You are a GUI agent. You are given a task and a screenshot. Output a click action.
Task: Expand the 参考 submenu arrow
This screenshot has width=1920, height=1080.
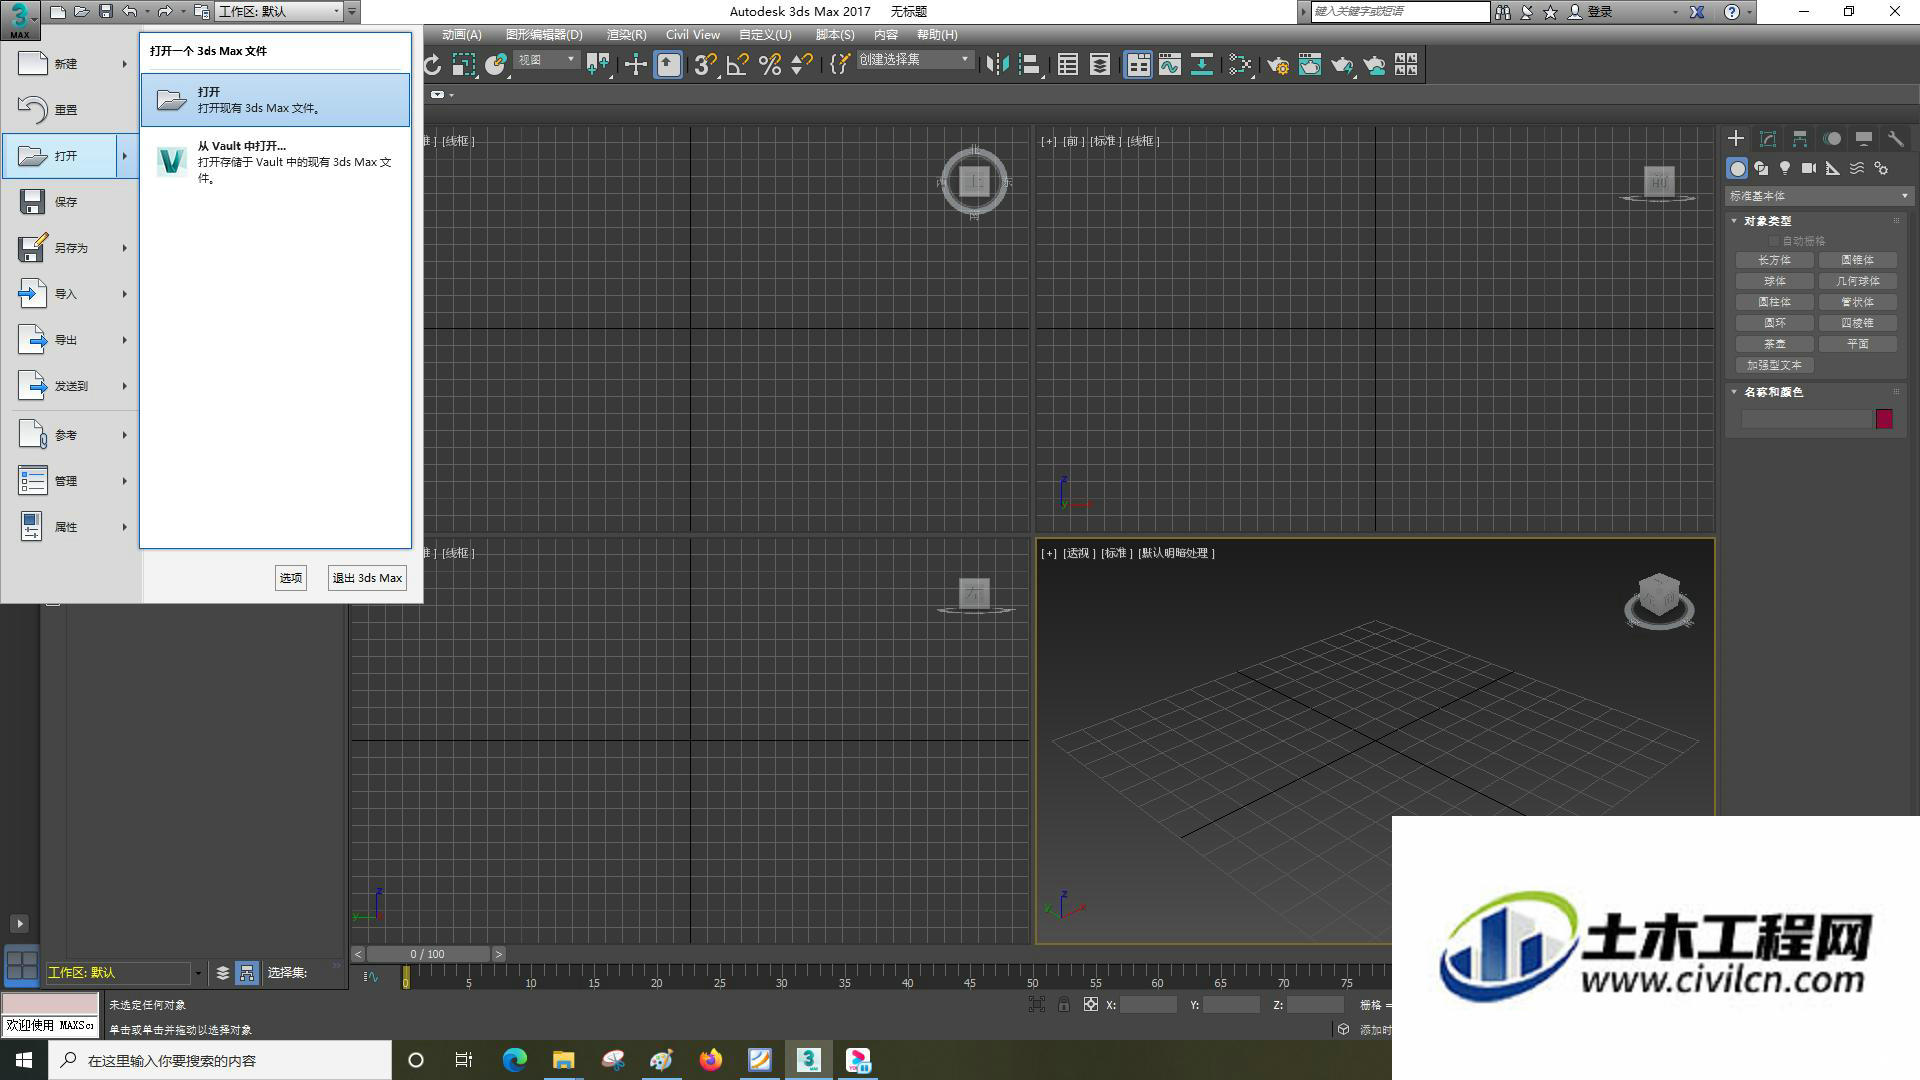125,435
